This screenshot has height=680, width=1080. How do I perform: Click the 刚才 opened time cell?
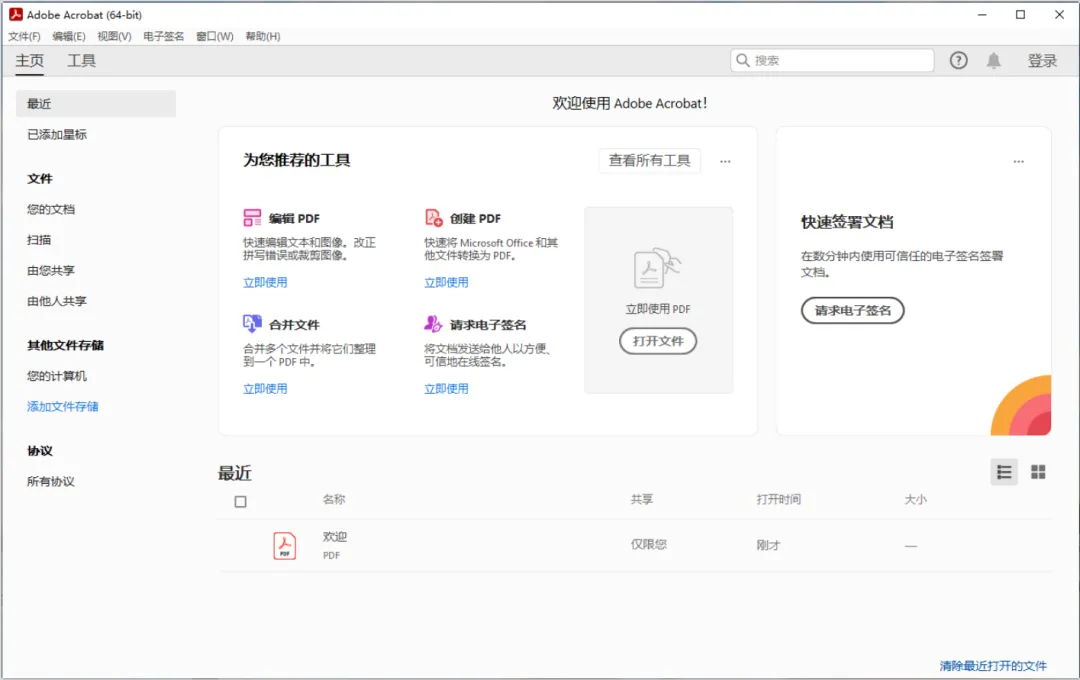769,545
